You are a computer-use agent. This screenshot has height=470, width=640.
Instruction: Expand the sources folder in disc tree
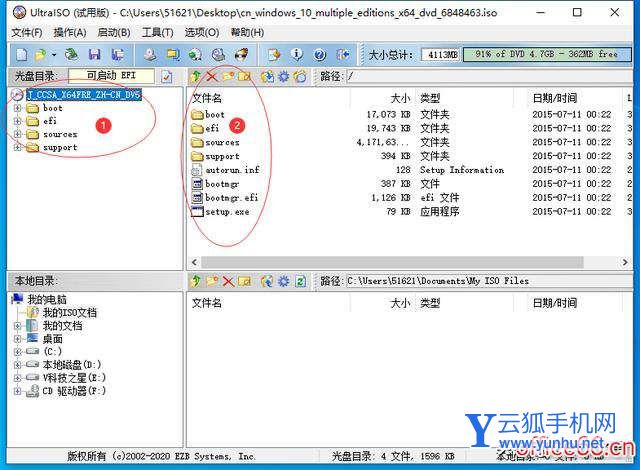point(18,134)
